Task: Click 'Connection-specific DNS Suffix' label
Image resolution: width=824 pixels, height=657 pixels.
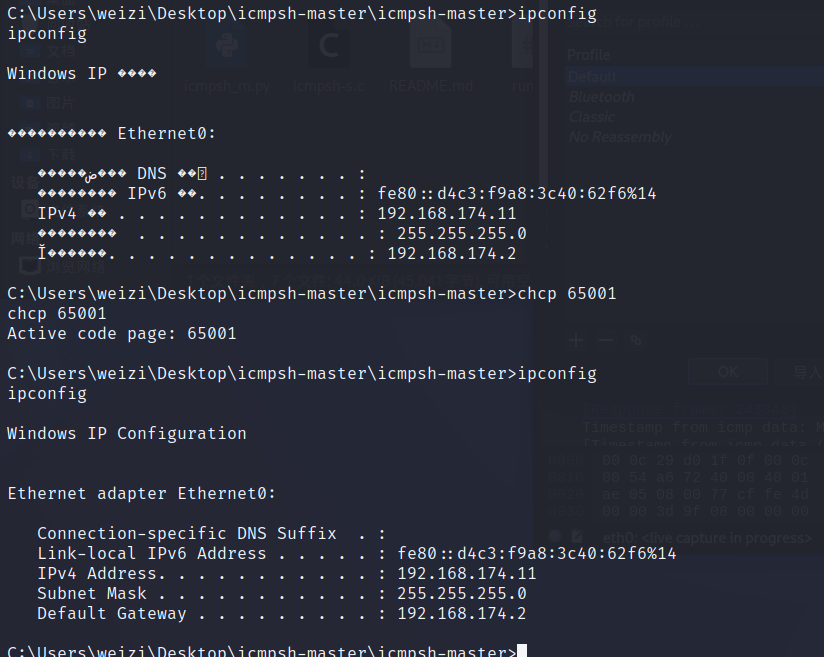Action: pyautogui.click(x=187, y=533)
